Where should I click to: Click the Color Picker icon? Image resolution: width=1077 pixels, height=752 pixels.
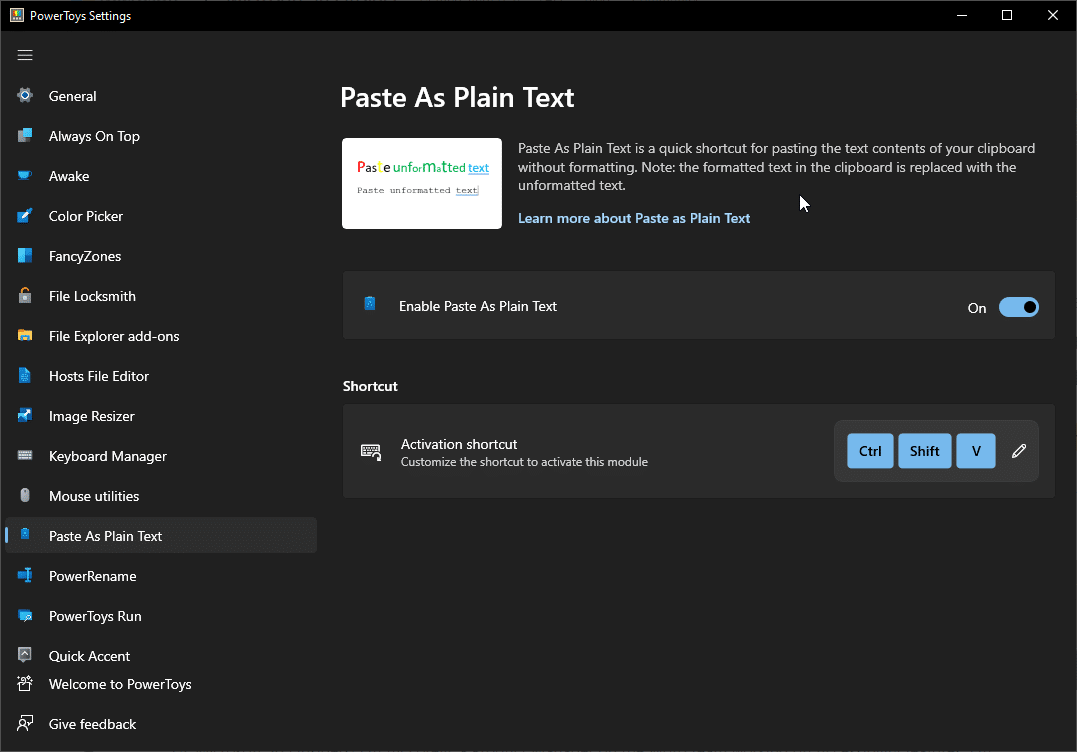click(25, 216)
